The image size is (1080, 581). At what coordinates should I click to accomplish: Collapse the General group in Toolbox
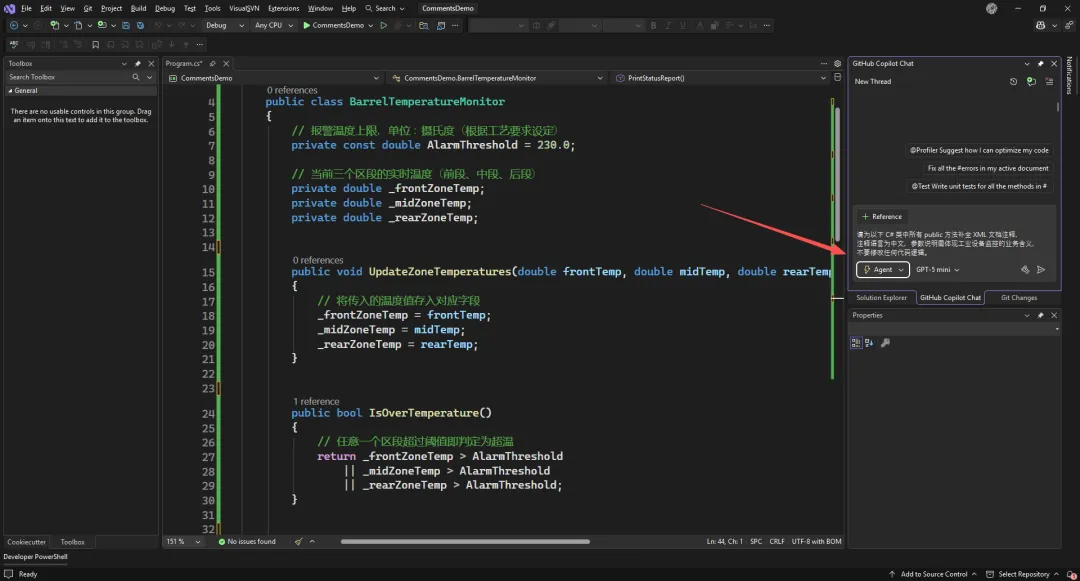(x=10, y=91)
